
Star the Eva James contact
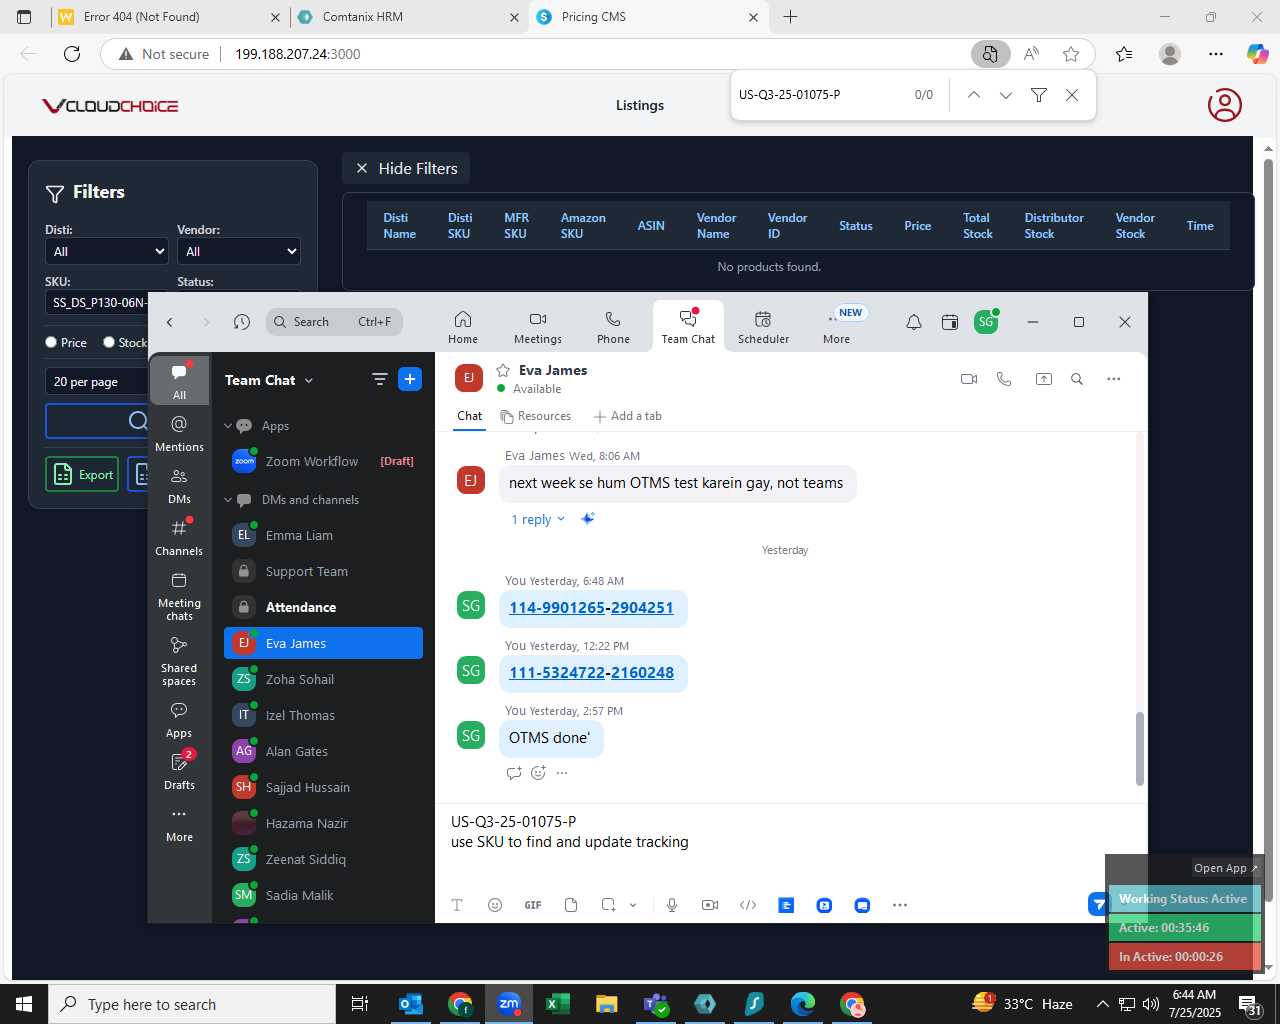point(503,370)
